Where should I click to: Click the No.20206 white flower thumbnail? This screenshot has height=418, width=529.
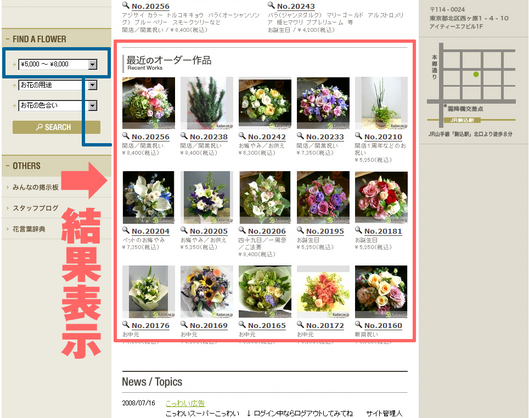(x=265, y=197)
